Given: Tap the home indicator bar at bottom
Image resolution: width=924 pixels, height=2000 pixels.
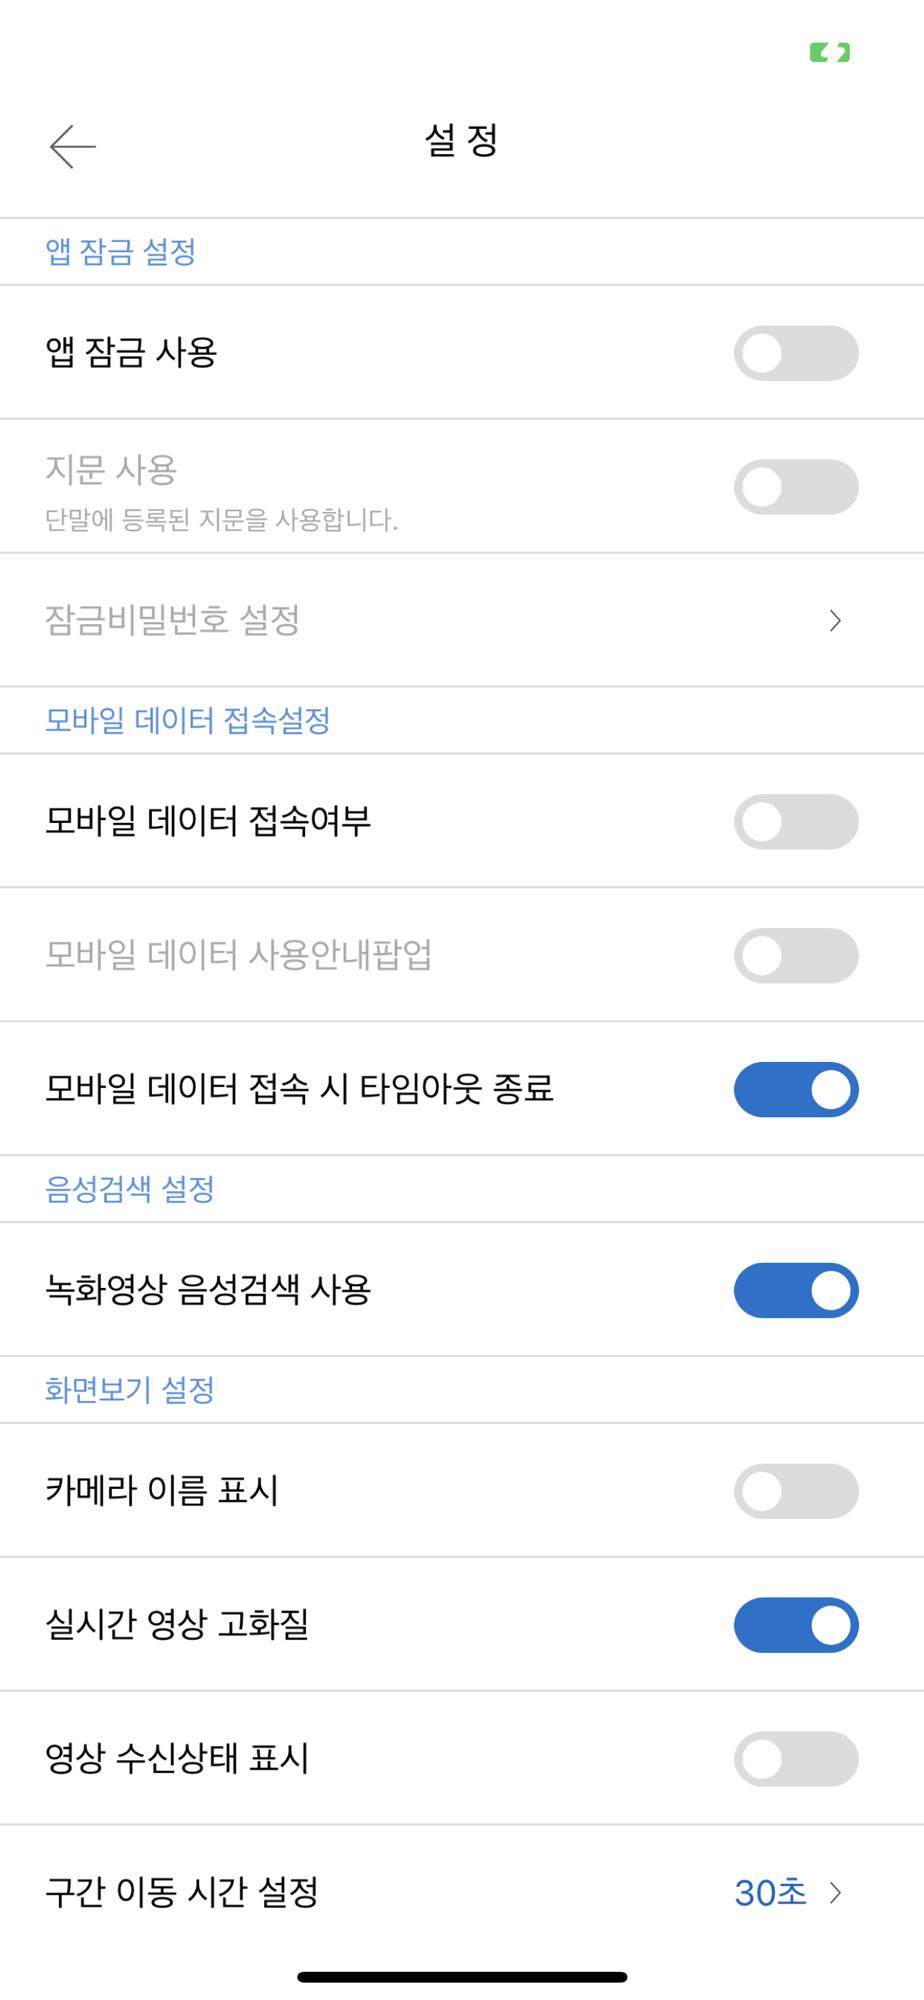Looking at the screenshot, I should [x=462, y=1977].
